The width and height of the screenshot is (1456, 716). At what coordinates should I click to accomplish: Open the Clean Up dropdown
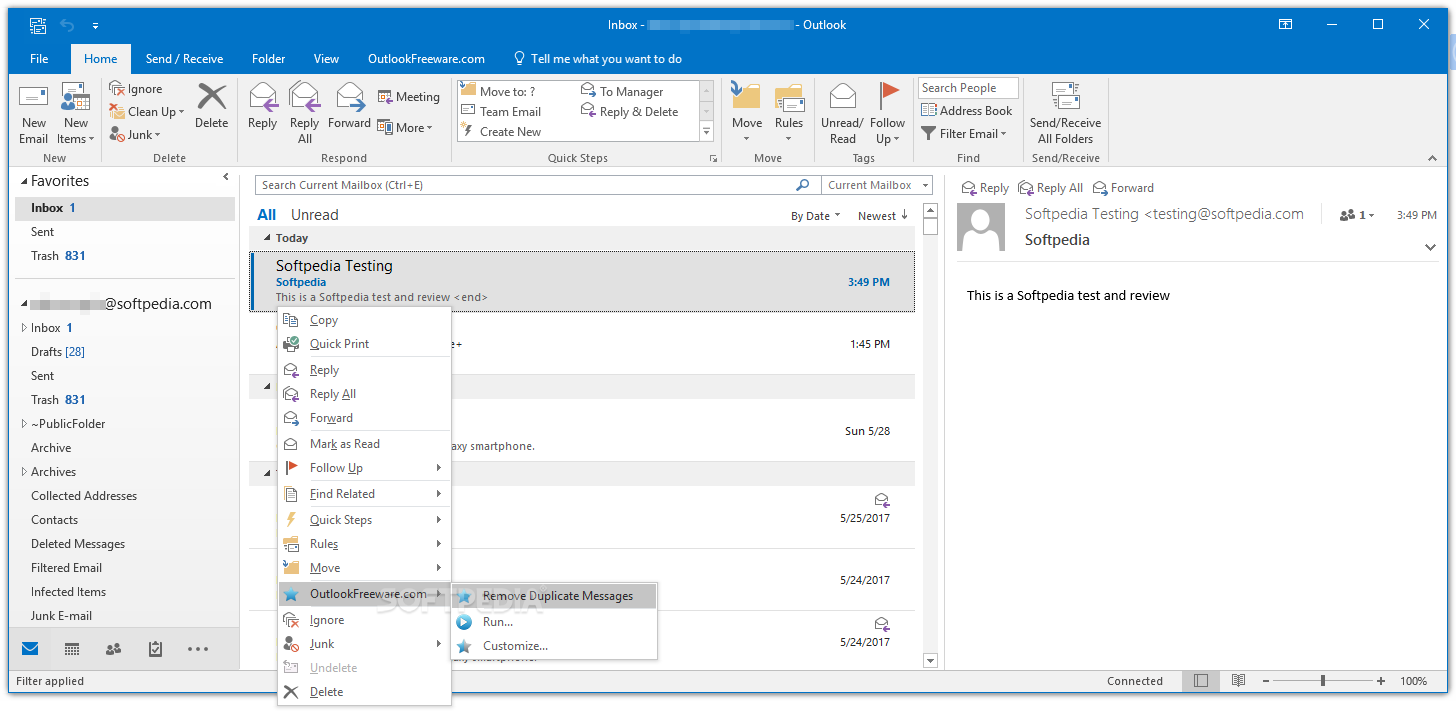(147, 112)
